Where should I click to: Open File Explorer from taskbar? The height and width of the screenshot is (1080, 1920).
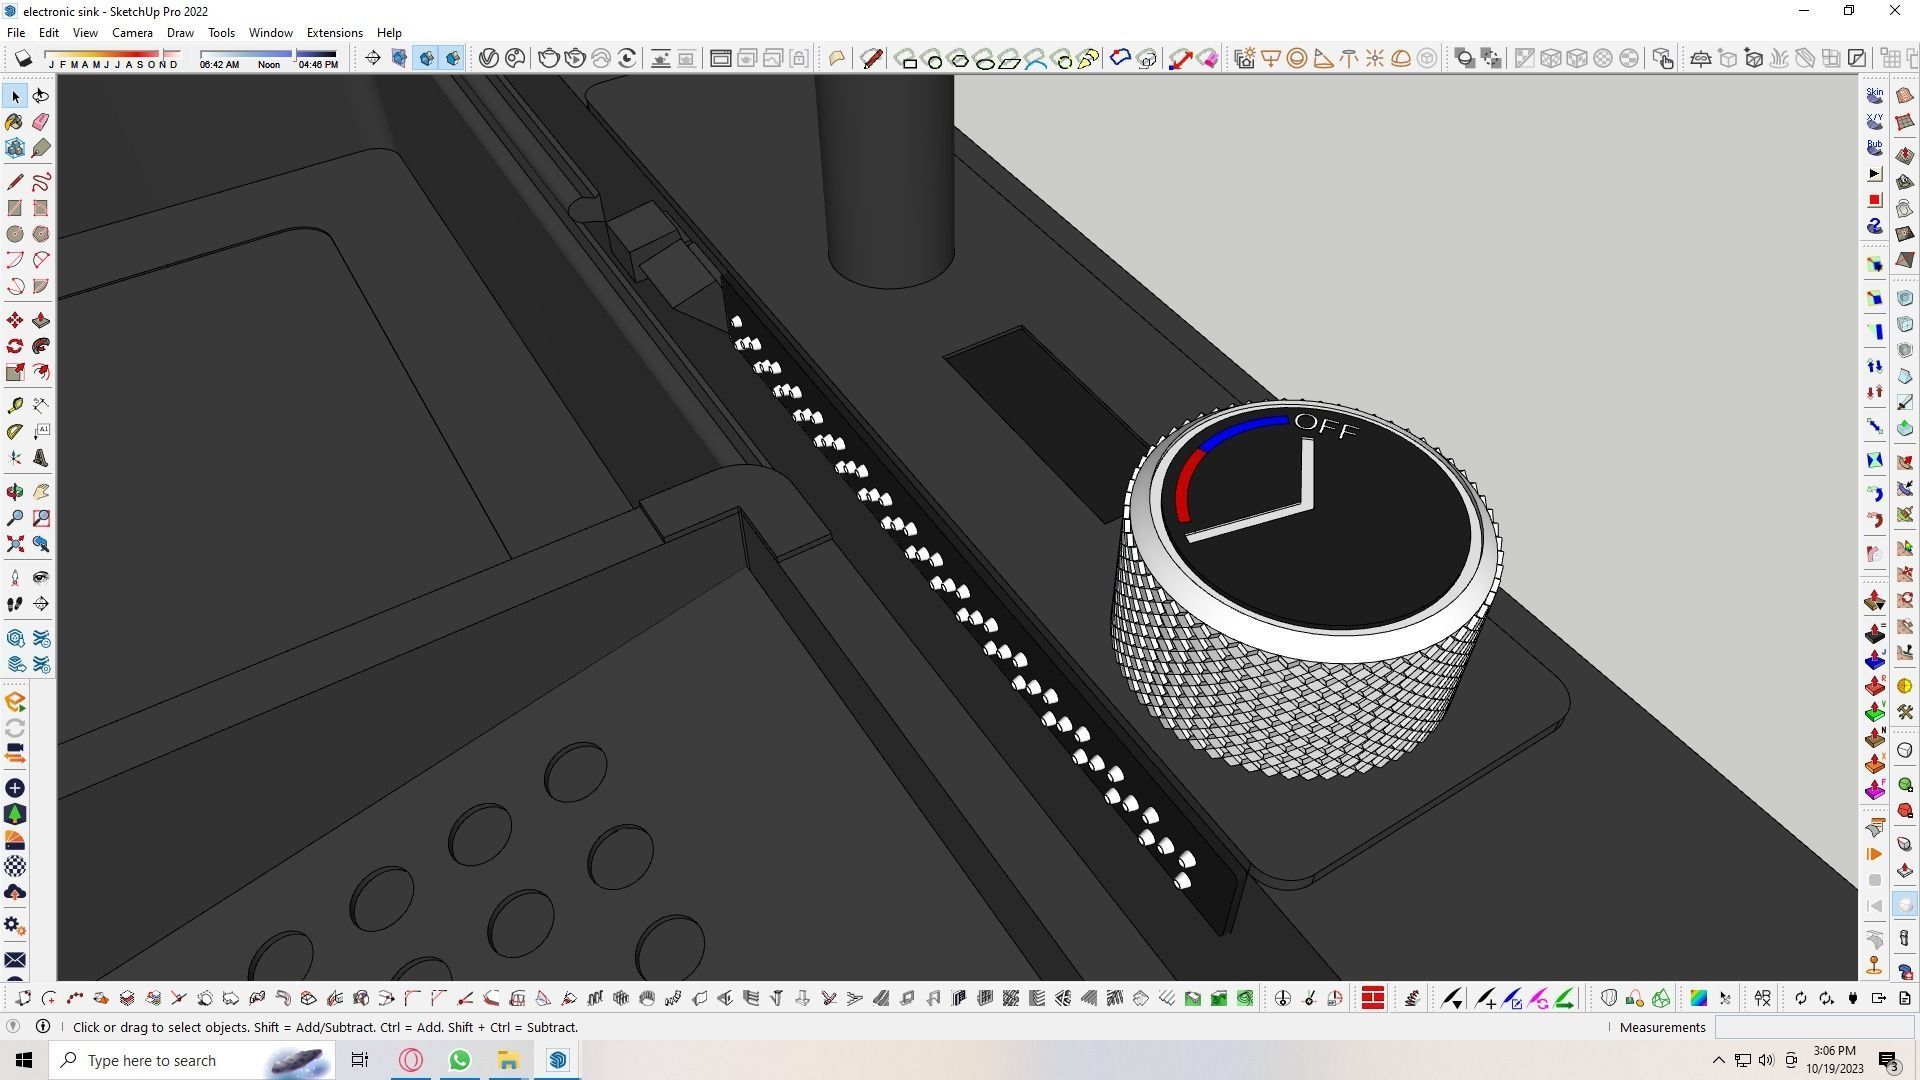click(x=508, y=1060)
